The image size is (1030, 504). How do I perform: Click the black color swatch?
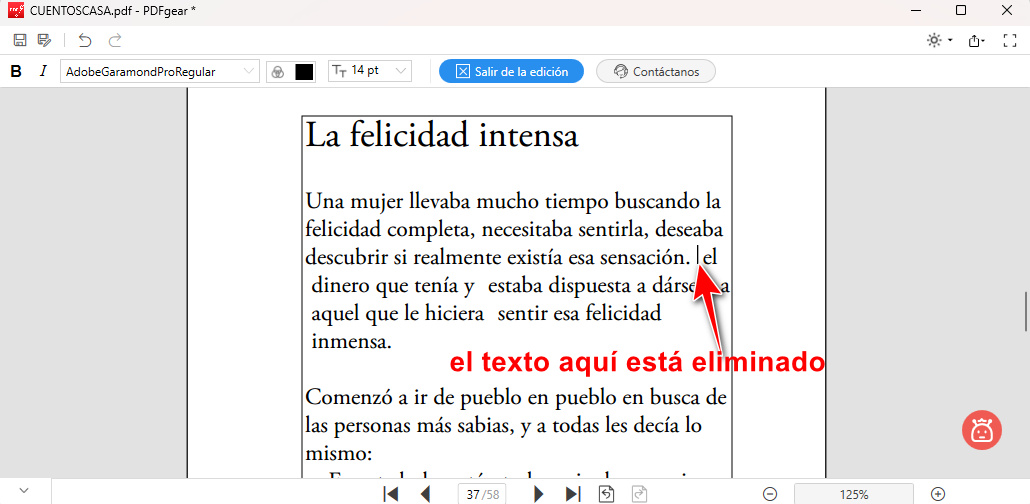(x=304, y=72)
